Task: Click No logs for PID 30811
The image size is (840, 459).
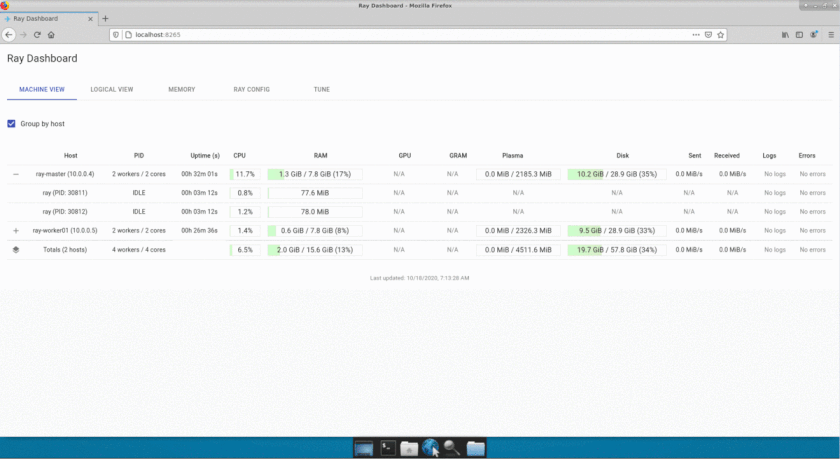Action: (x=775, y=193)
